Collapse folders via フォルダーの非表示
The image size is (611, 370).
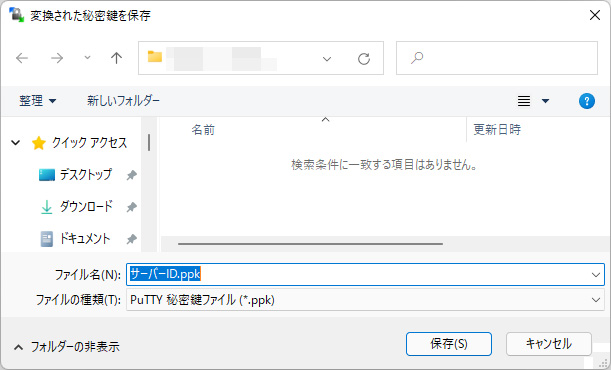pyautogui.click(x=67, y=347)
